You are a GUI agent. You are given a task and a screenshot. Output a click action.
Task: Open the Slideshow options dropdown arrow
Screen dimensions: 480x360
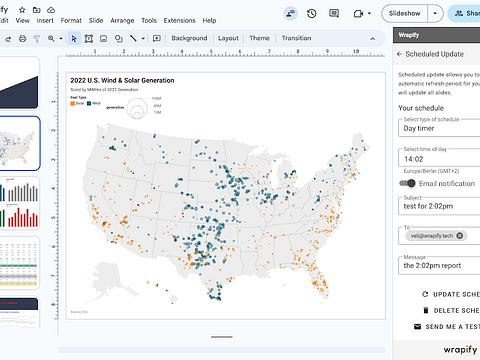(435, 13)
